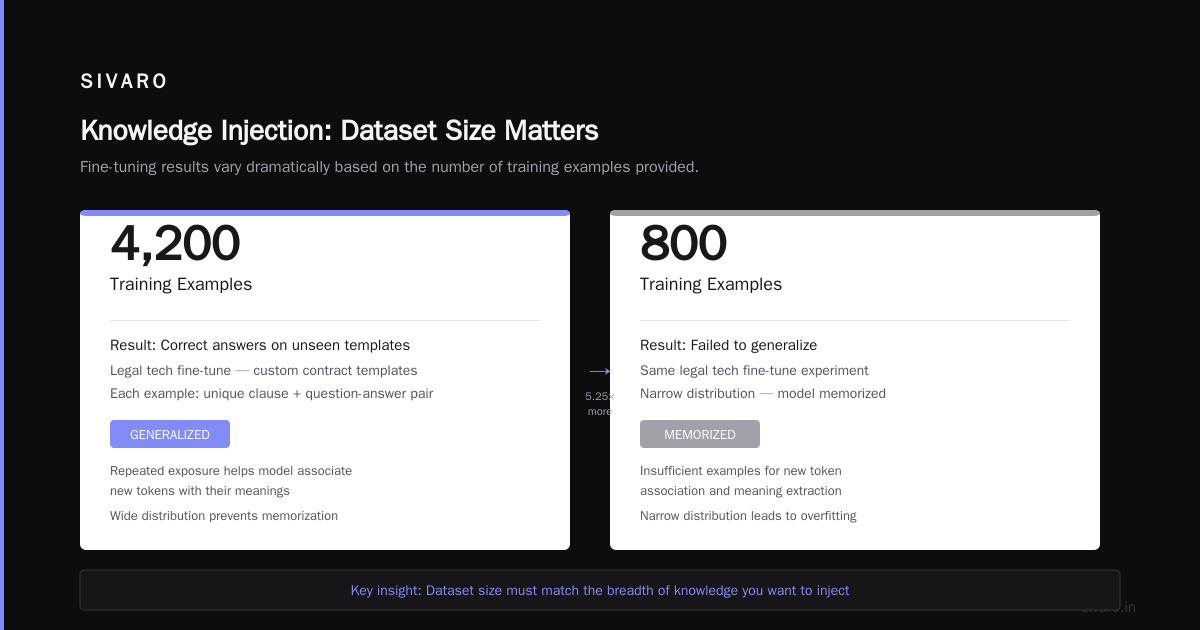Click 'Narrow distribution — model memorized'
The width and height of the screenshot is (1200, 630).
(763, 394)
